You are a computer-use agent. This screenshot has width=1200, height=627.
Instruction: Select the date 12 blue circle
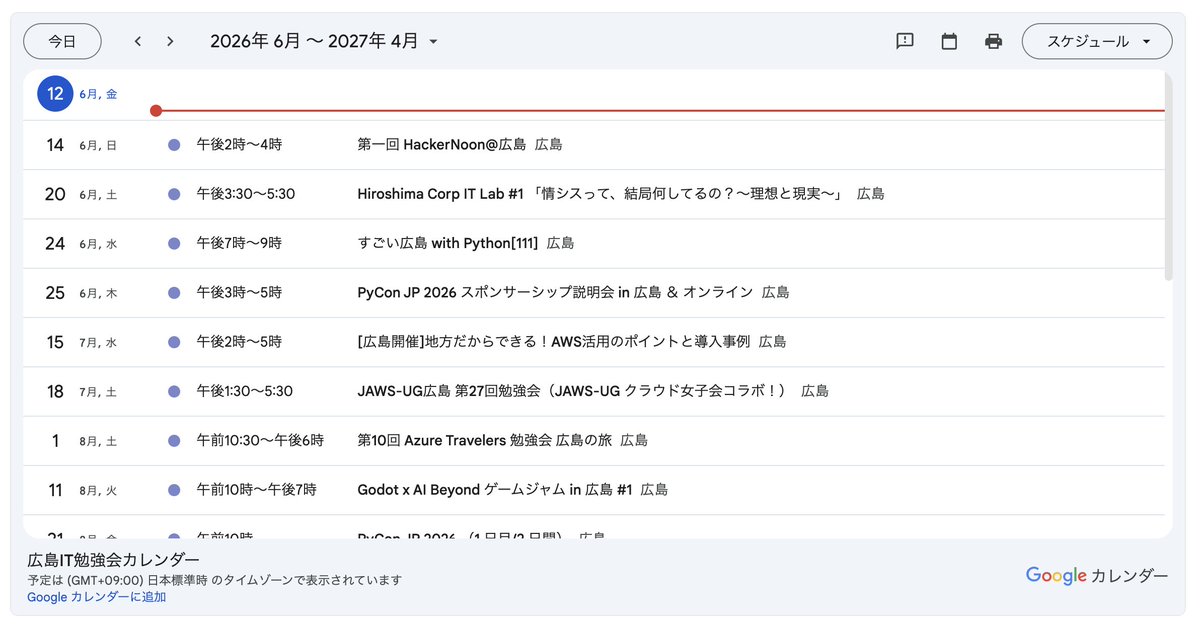coord(55,94)
